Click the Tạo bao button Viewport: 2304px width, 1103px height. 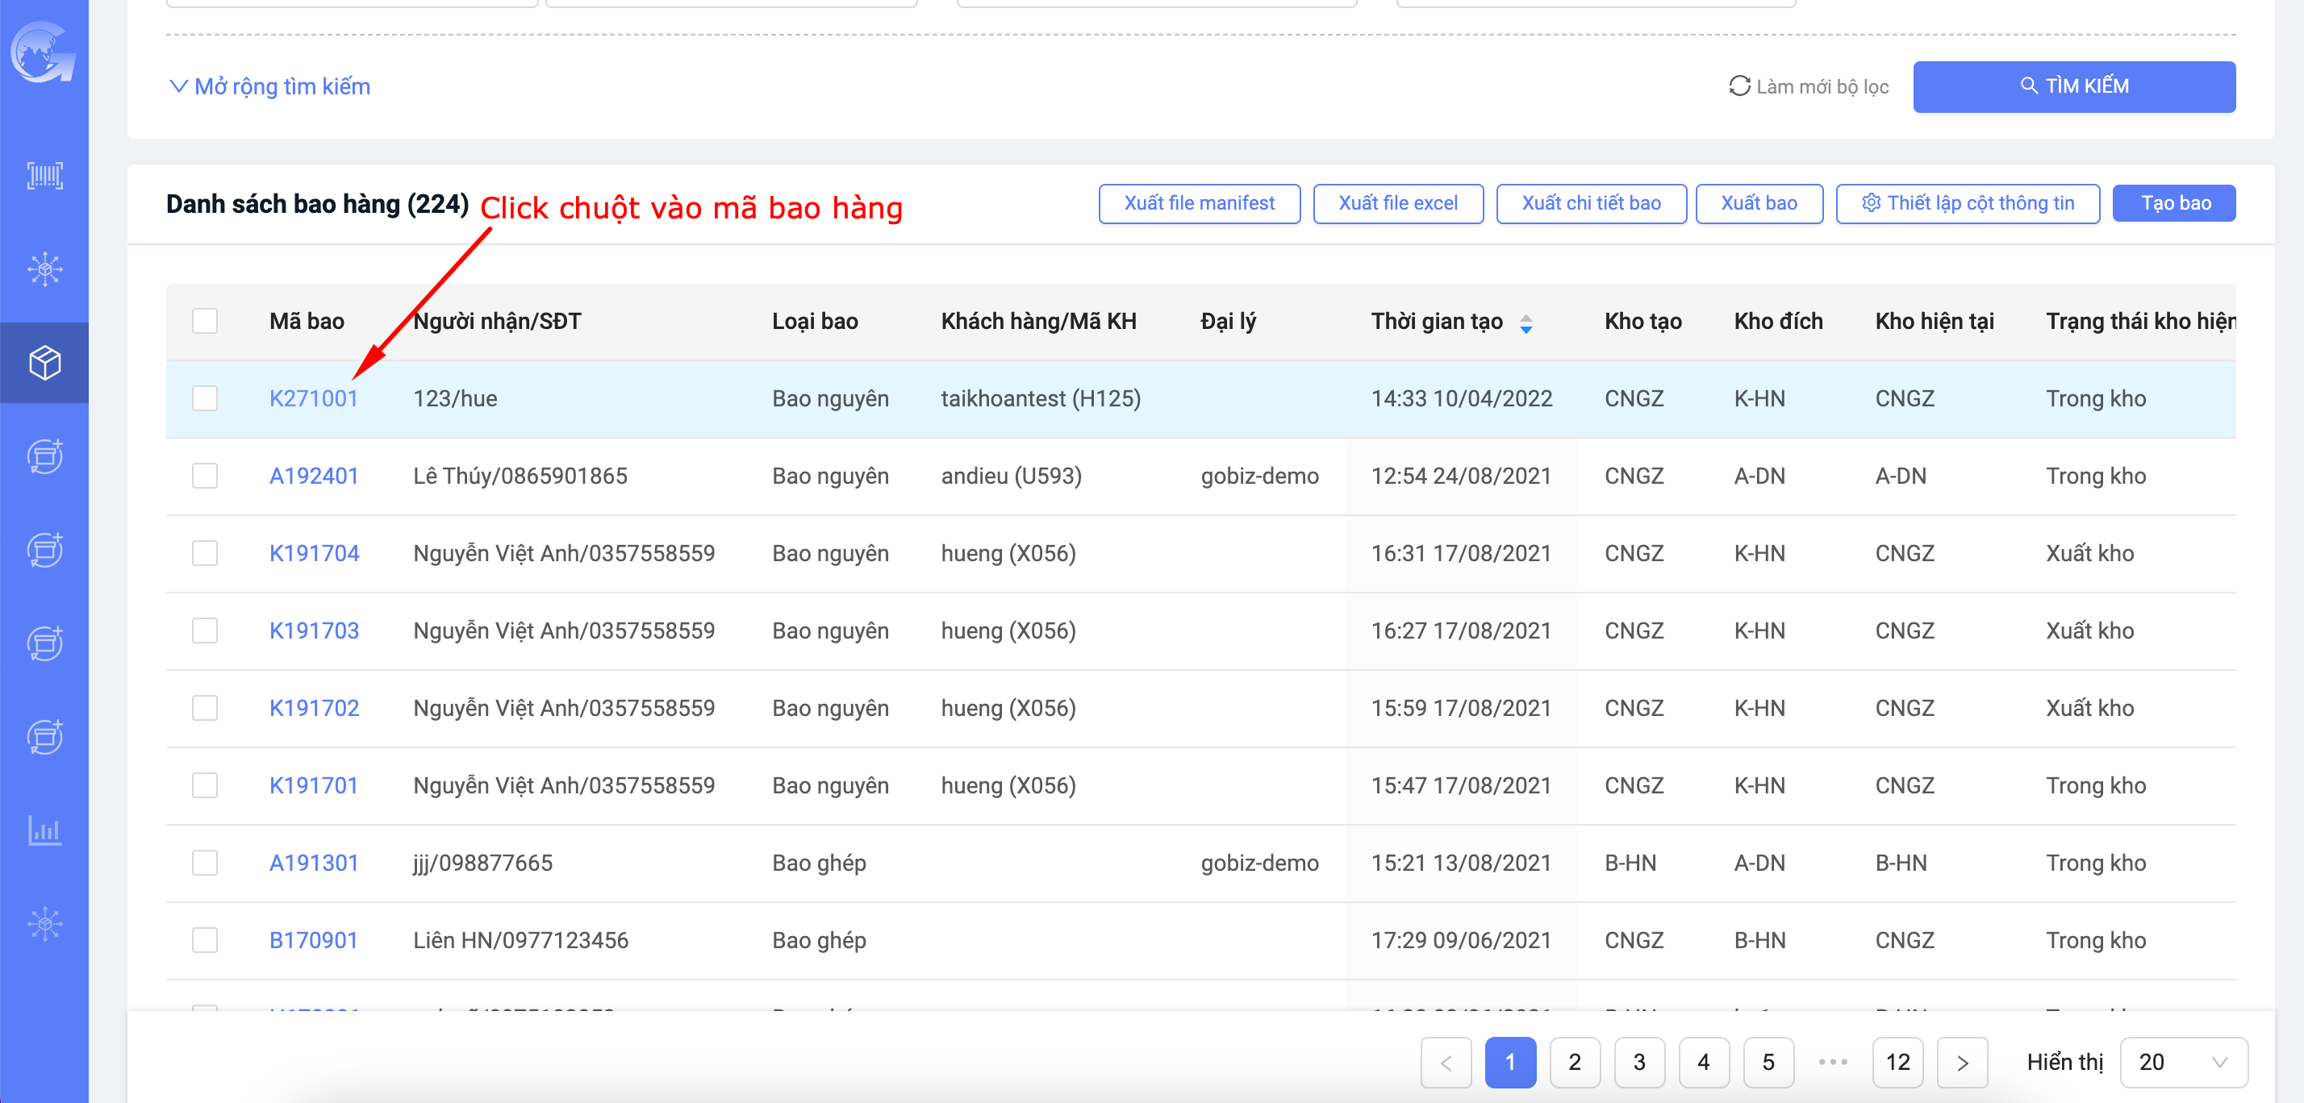pyautogui.click(x=2174, y=203)
